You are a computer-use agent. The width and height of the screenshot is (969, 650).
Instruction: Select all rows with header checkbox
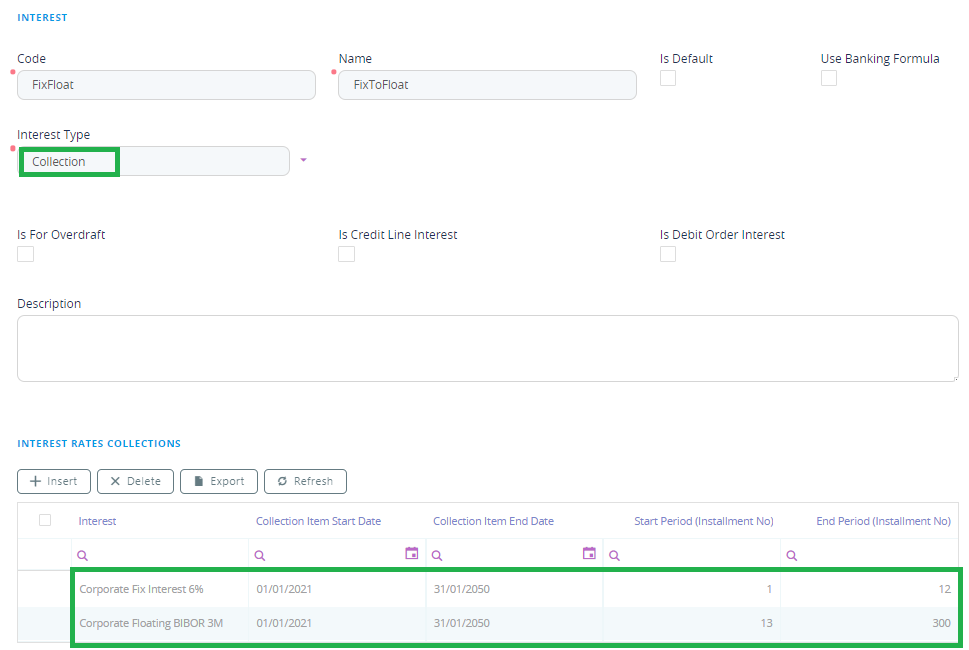pyautogui.click(x=45, y=520)
